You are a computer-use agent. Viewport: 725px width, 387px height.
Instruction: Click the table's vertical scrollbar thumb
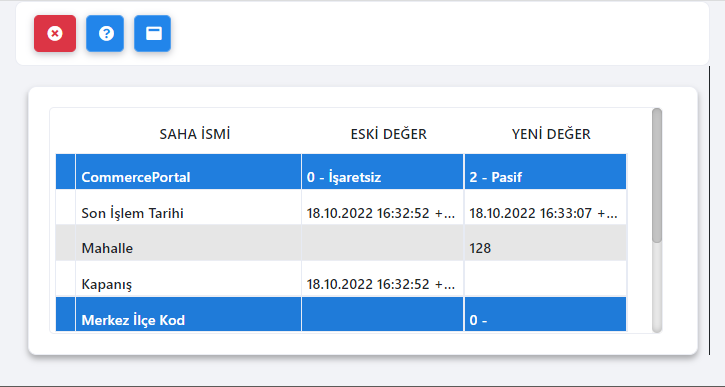[657, 175]
